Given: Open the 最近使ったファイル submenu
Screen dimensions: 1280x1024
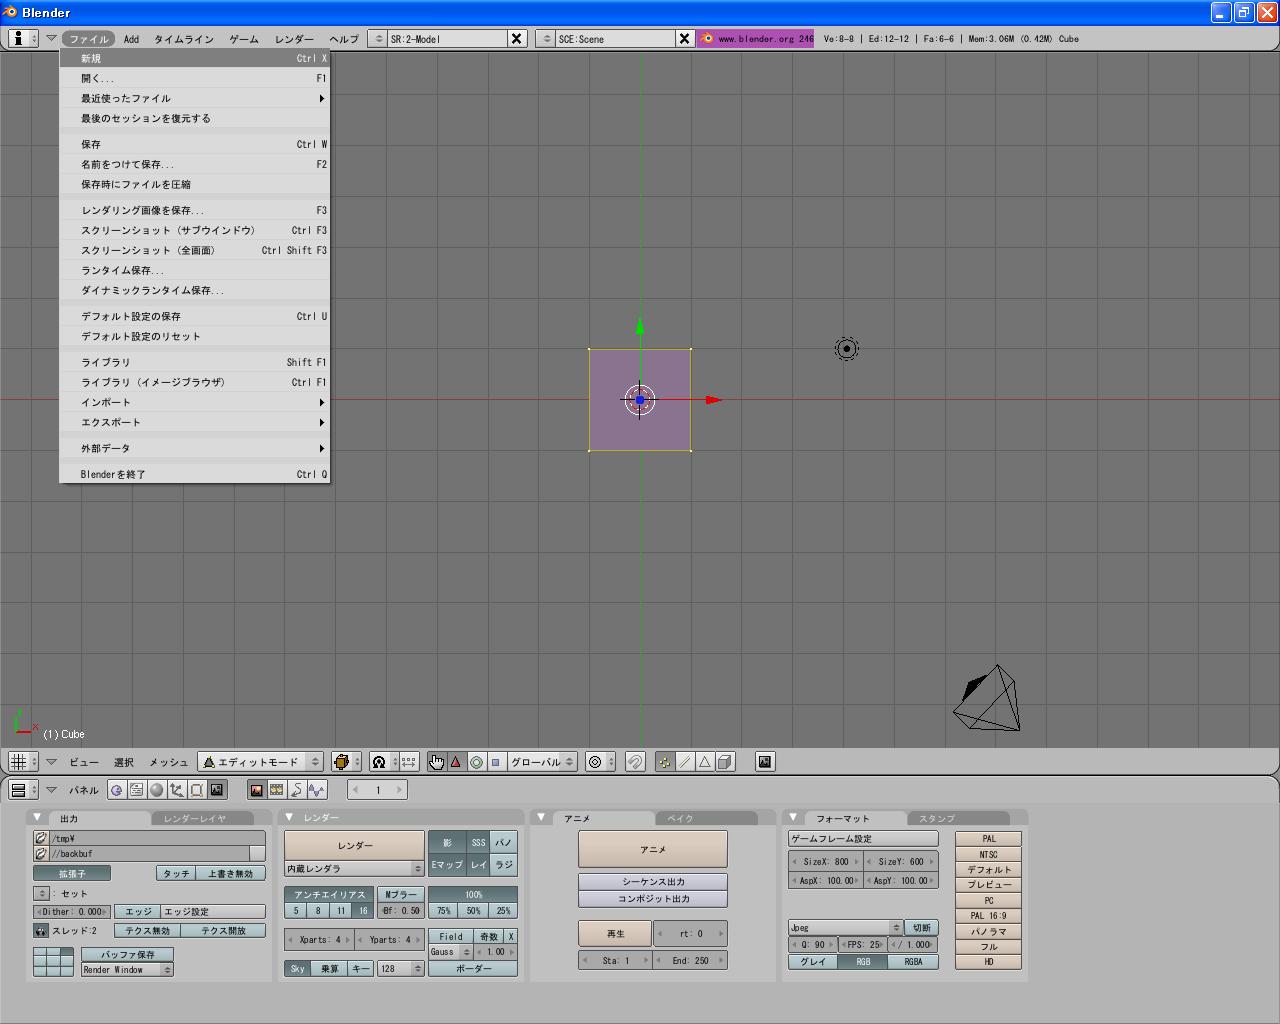Looking at the screenshot, I should pyautogui.click(x=195, y=98).
